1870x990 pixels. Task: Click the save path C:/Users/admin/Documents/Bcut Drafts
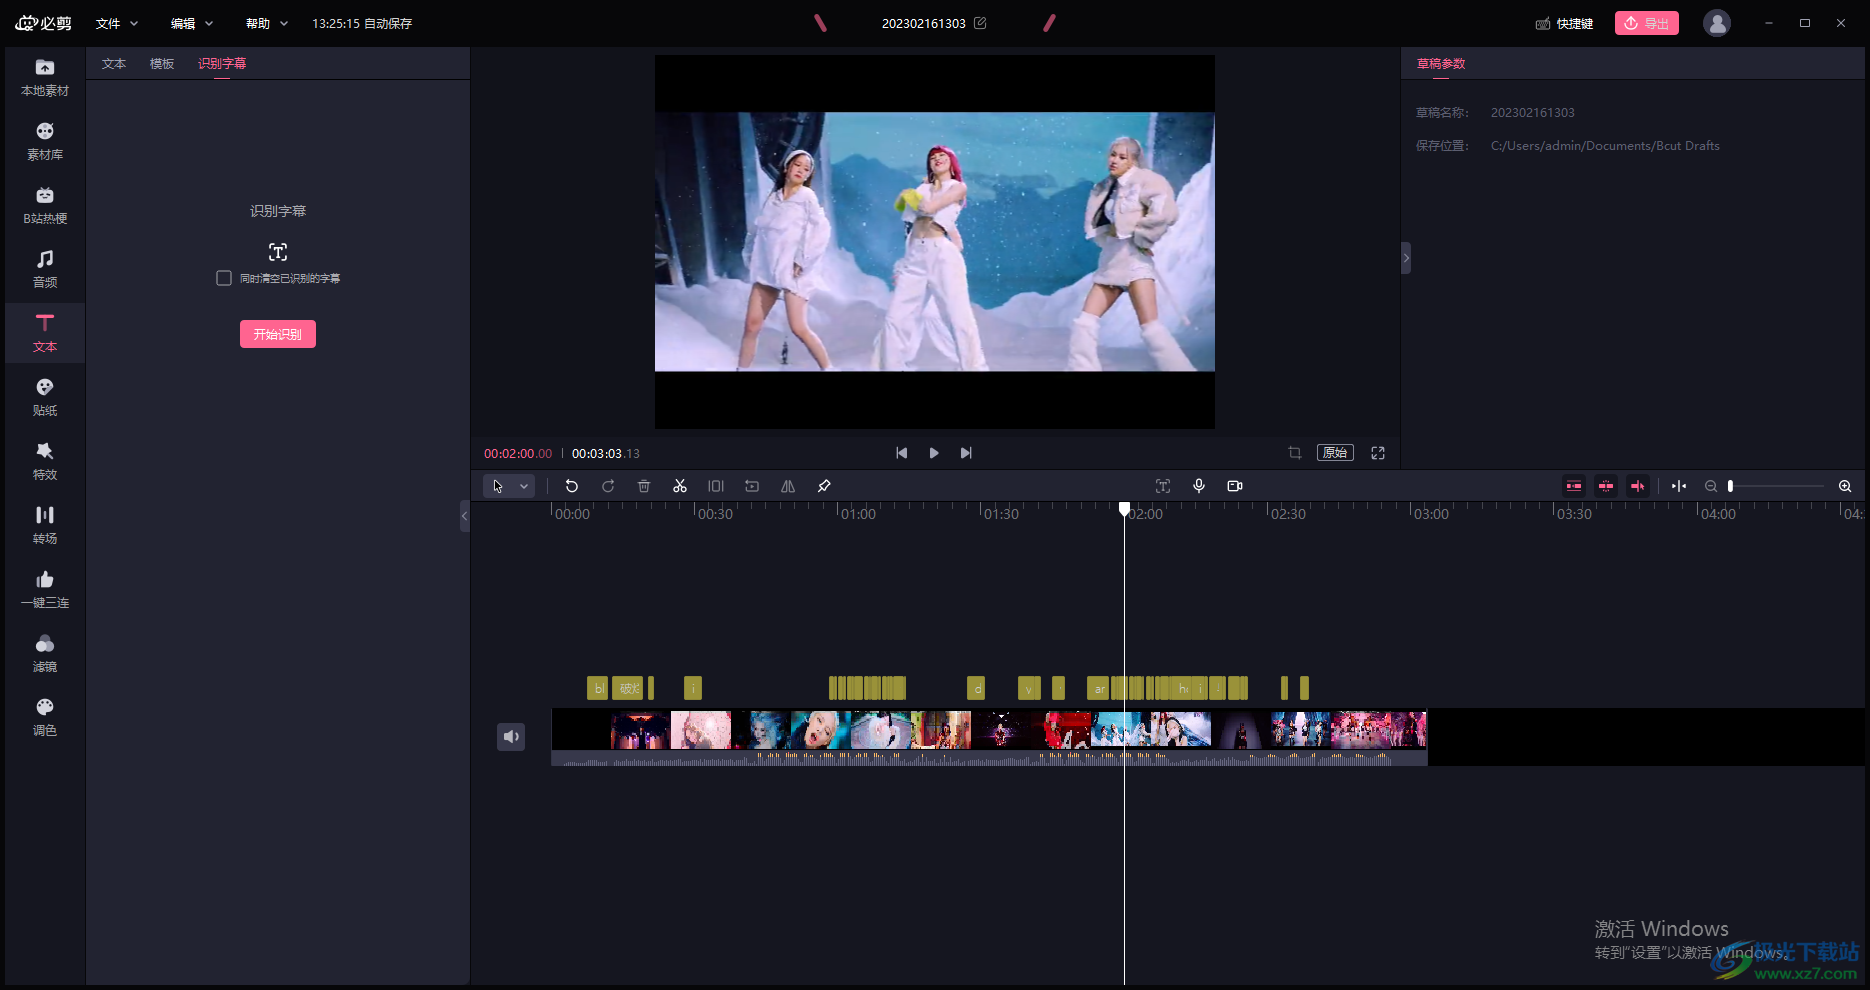click(1605, 146)
